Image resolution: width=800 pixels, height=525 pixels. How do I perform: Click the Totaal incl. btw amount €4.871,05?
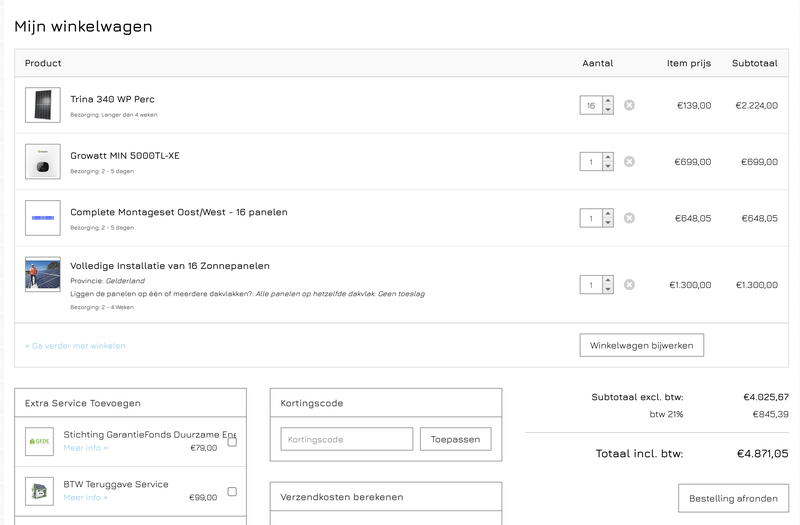(763, 454)
